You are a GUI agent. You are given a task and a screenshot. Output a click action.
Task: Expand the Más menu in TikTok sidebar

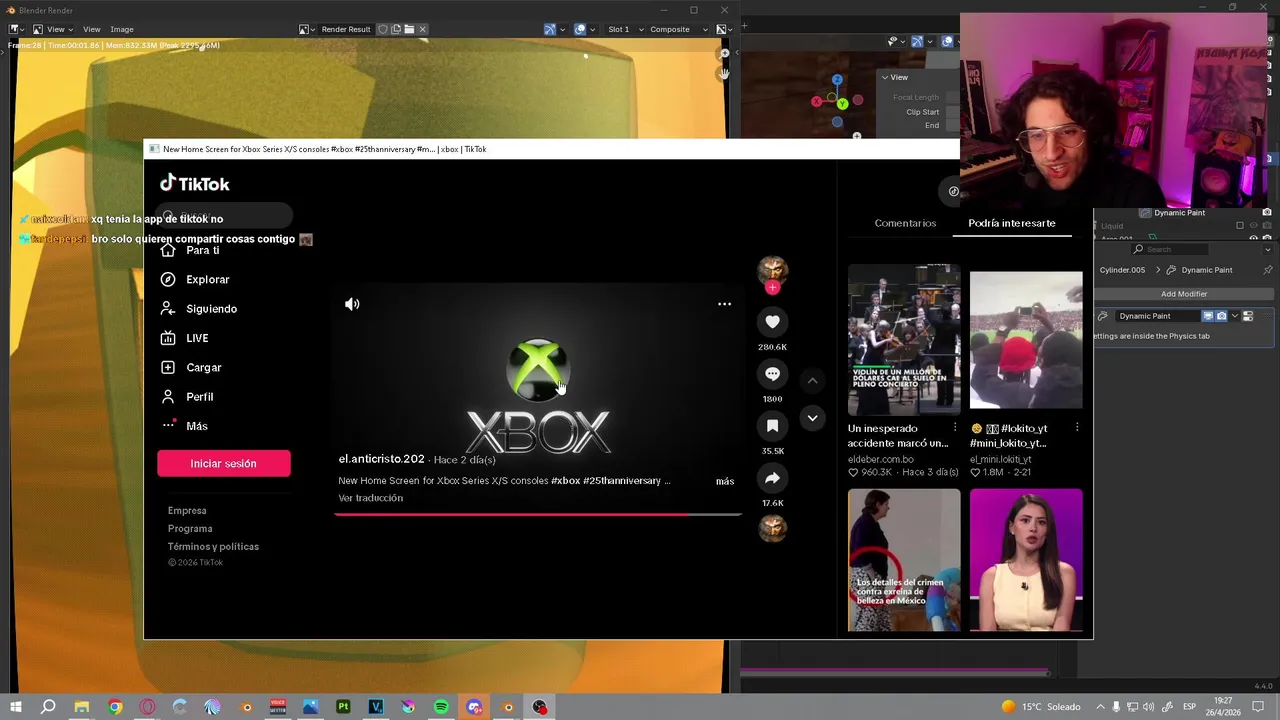185,426
